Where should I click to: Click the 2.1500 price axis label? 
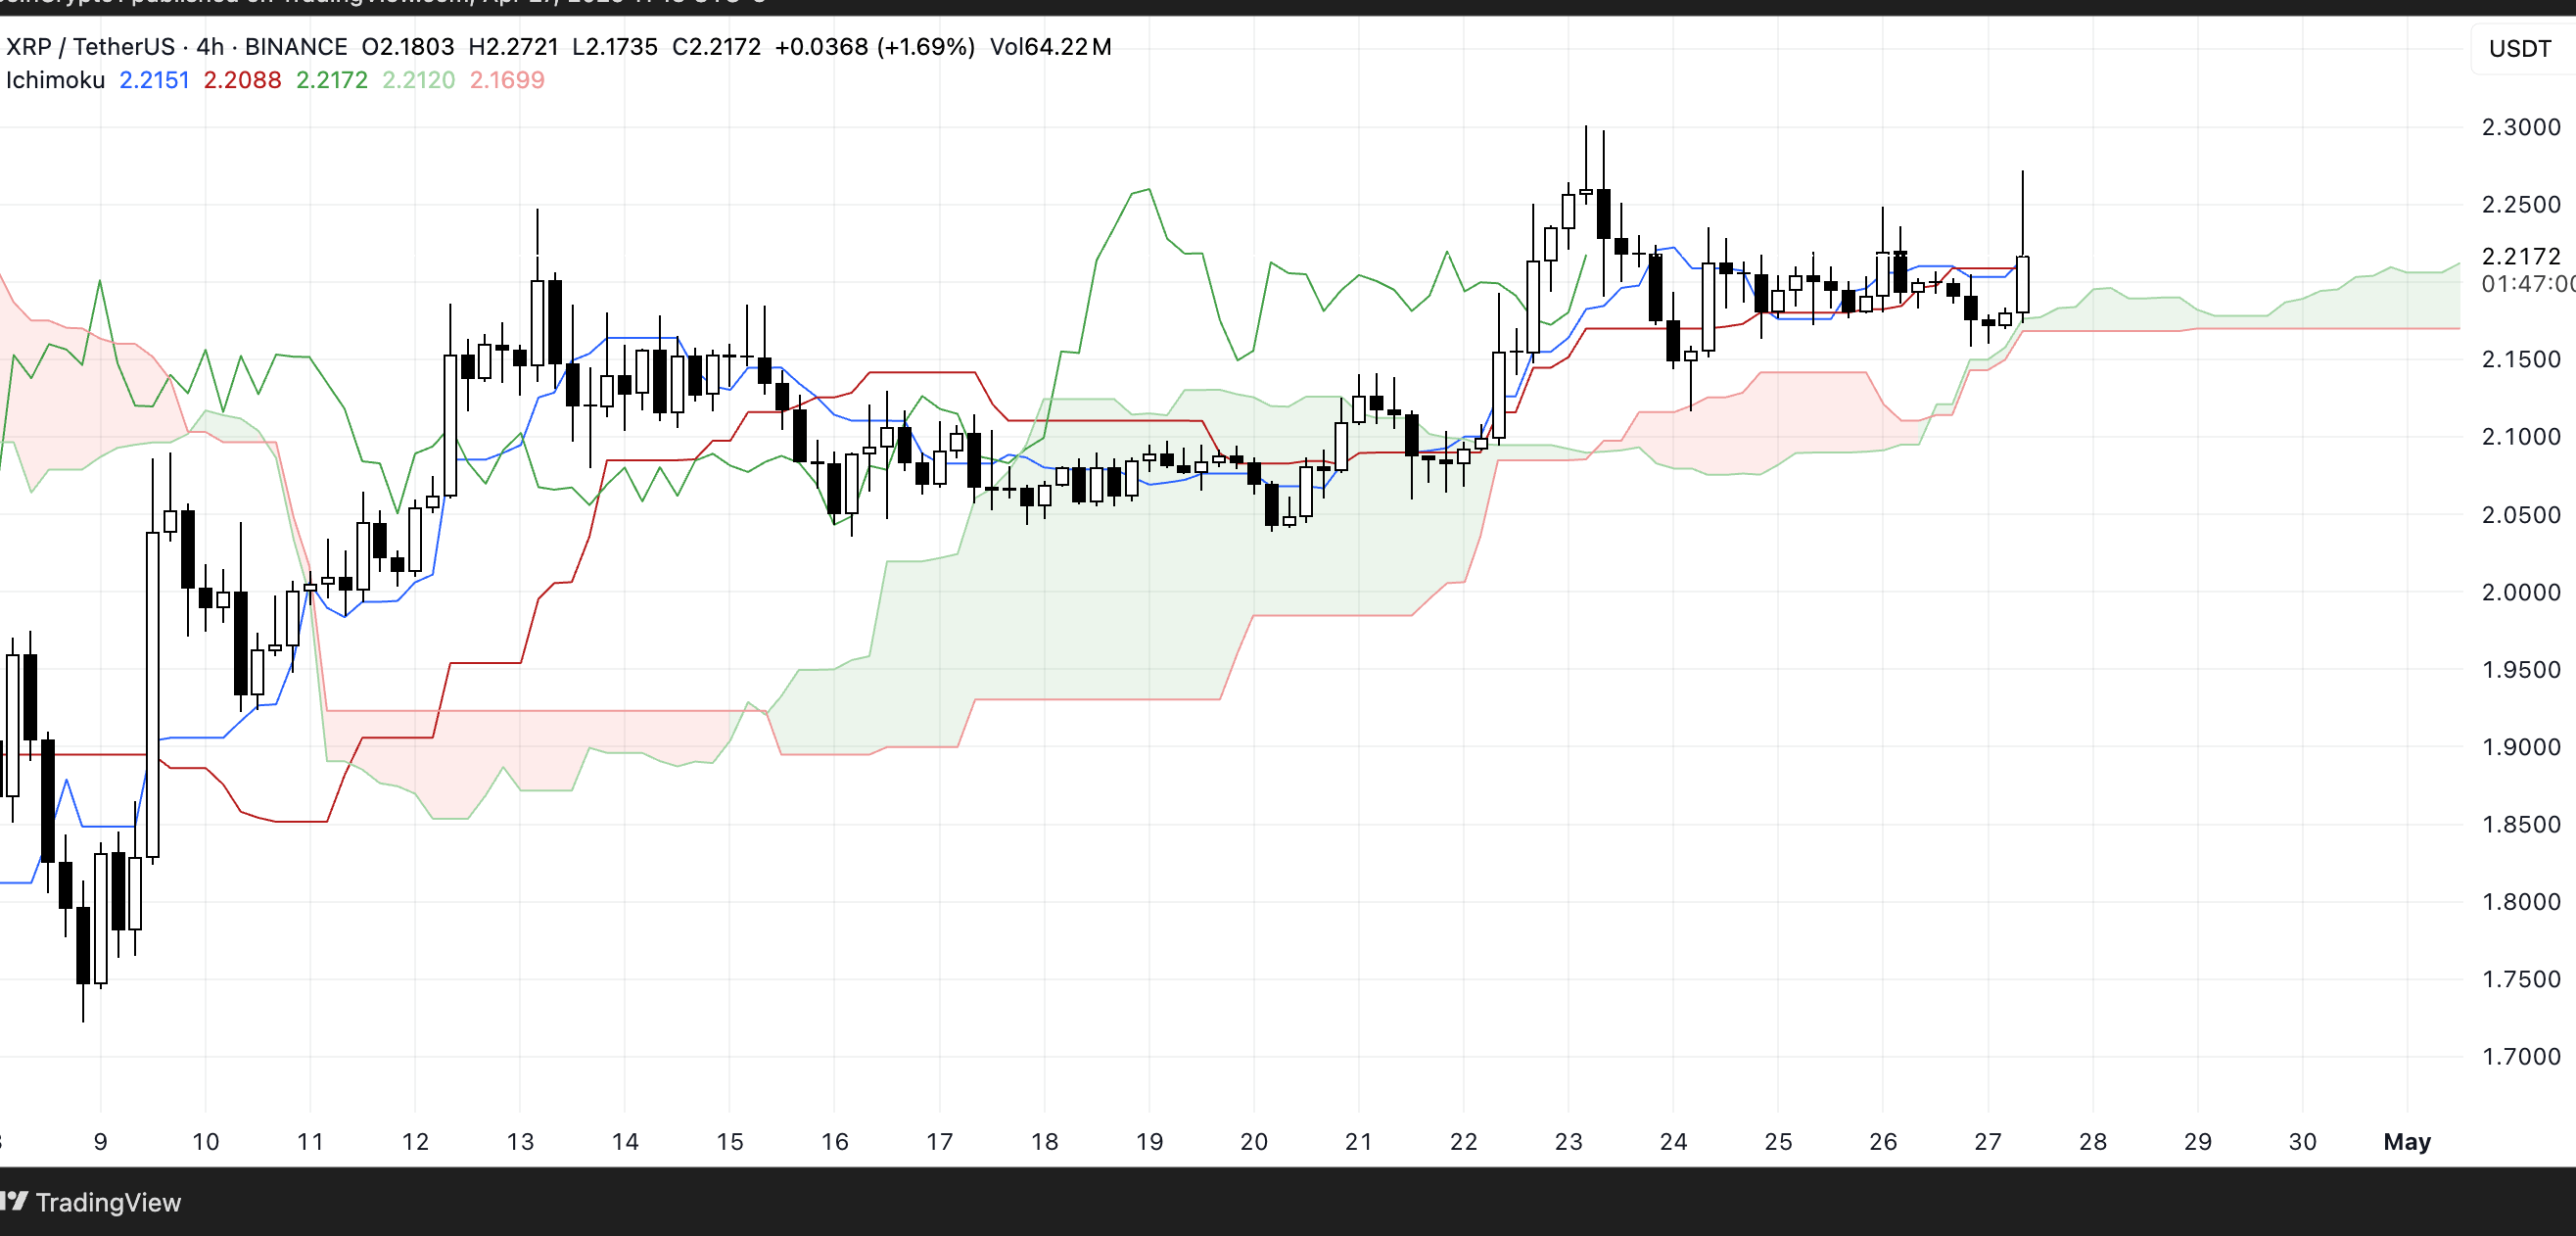pos(2521,359)
